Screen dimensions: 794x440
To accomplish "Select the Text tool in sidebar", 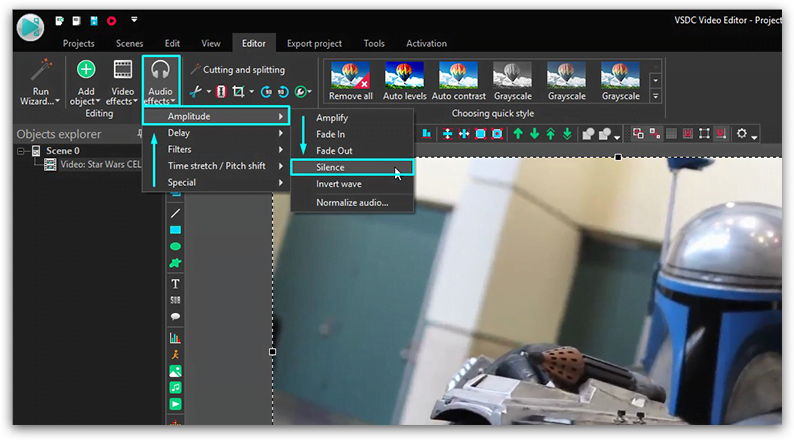I will click(175, 284).
